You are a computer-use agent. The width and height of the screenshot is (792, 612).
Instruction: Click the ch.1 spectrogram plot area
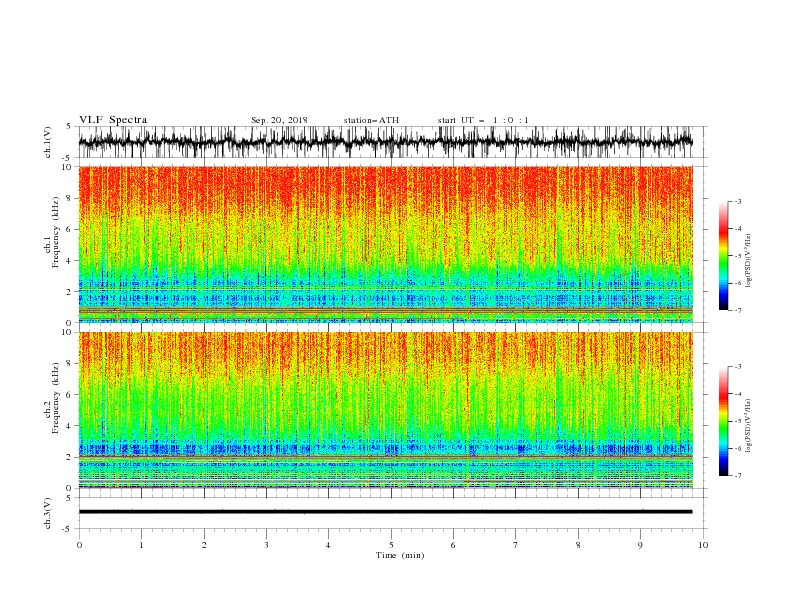click(x=386, y=244)
